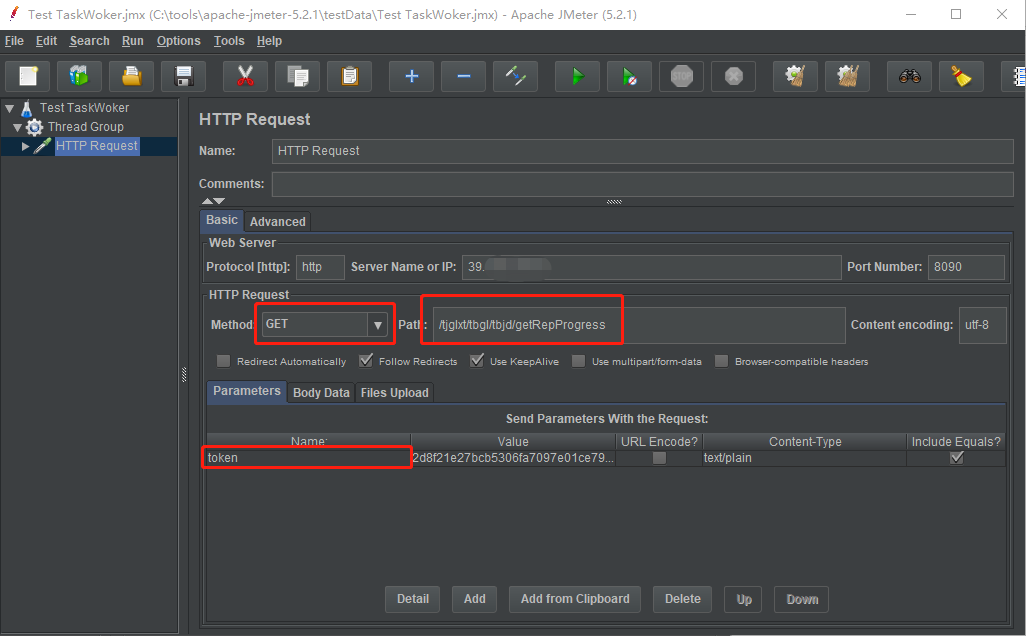Click the Comments input field
Image resolution: width=1026 pixels, height=636 pixels.
click(643, 184)
